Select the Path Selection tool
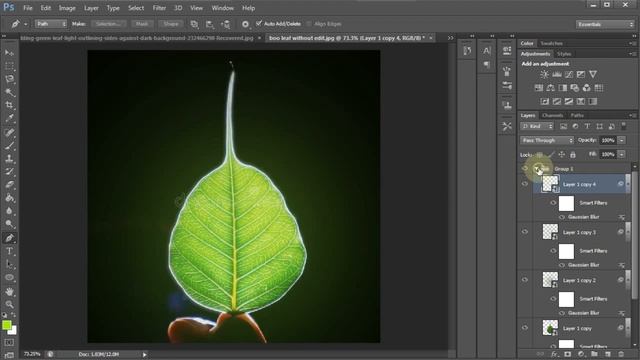This screenshot has height=360, width=640. tap(9, 264)
